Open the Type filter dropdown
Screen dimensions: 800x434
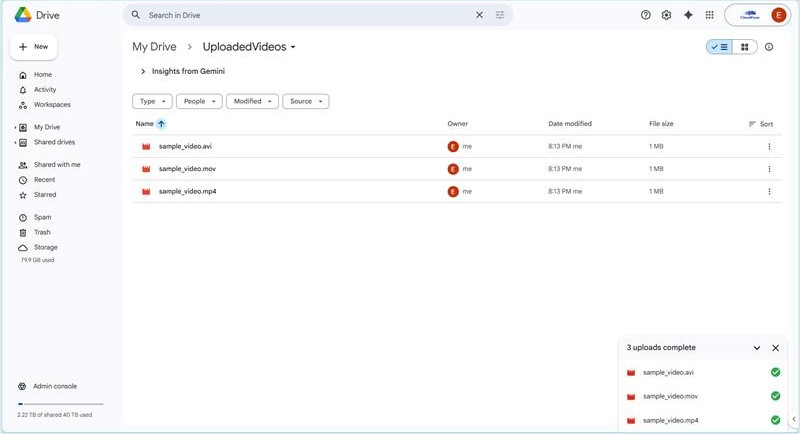point(152,101)
